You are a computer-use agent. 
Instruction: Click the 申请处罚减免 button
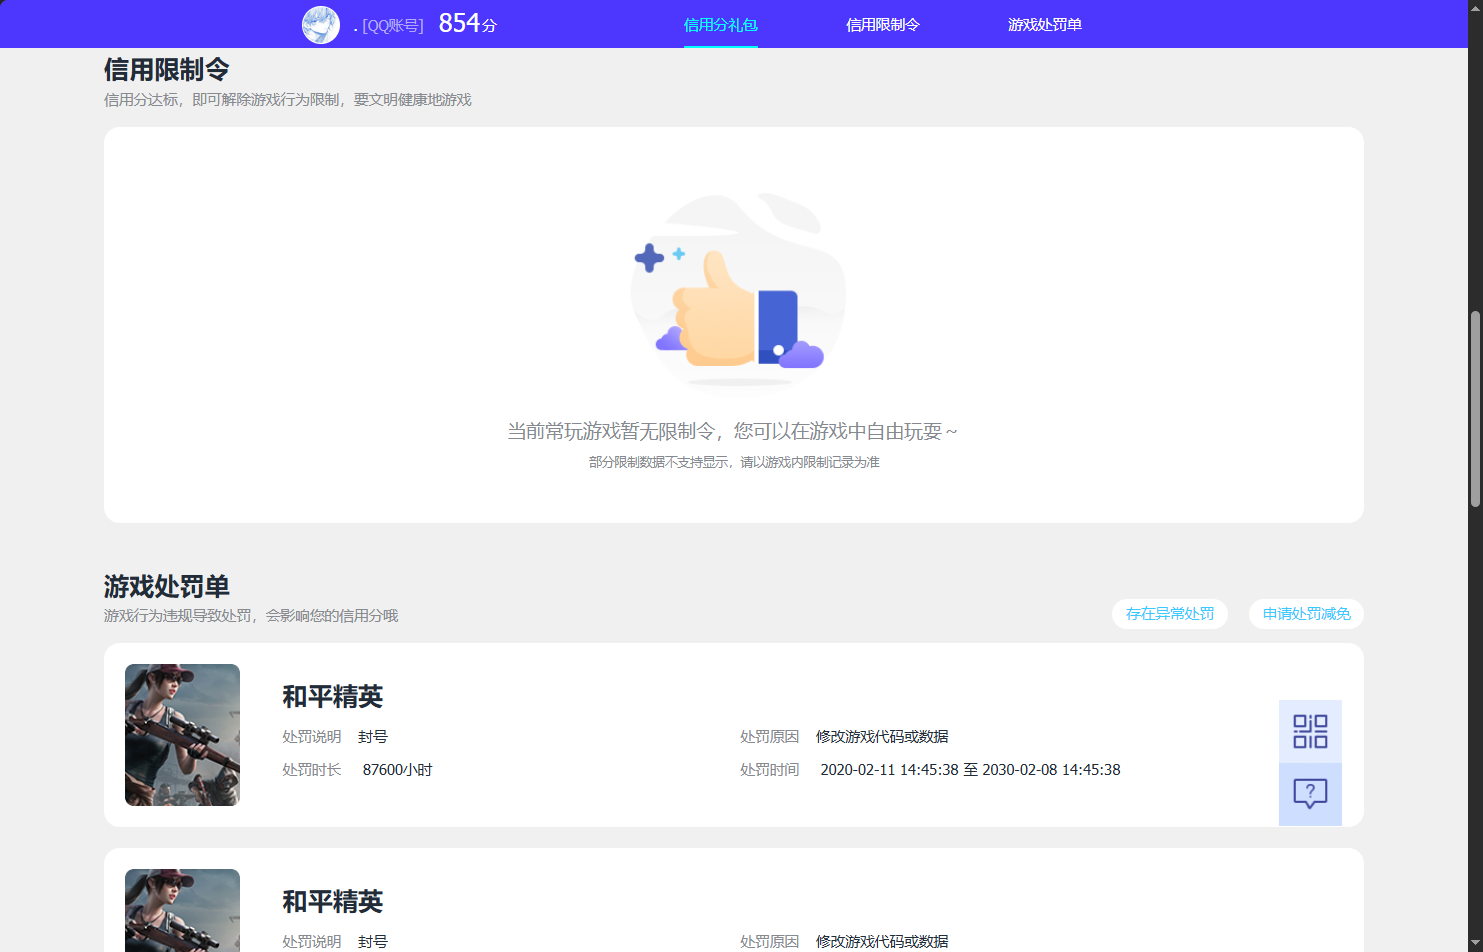click(1306, 614)
